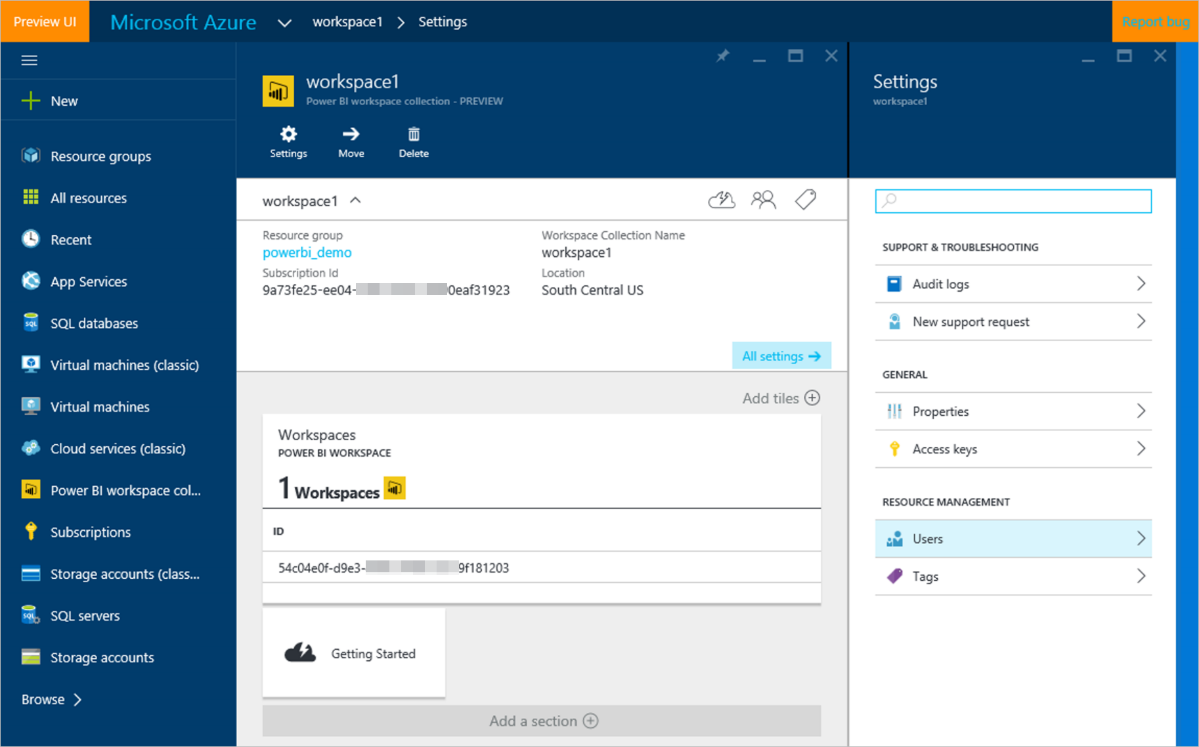Click the SQL servers icon
Viewport: 1199px width, 747px height.
coord(31,615)
